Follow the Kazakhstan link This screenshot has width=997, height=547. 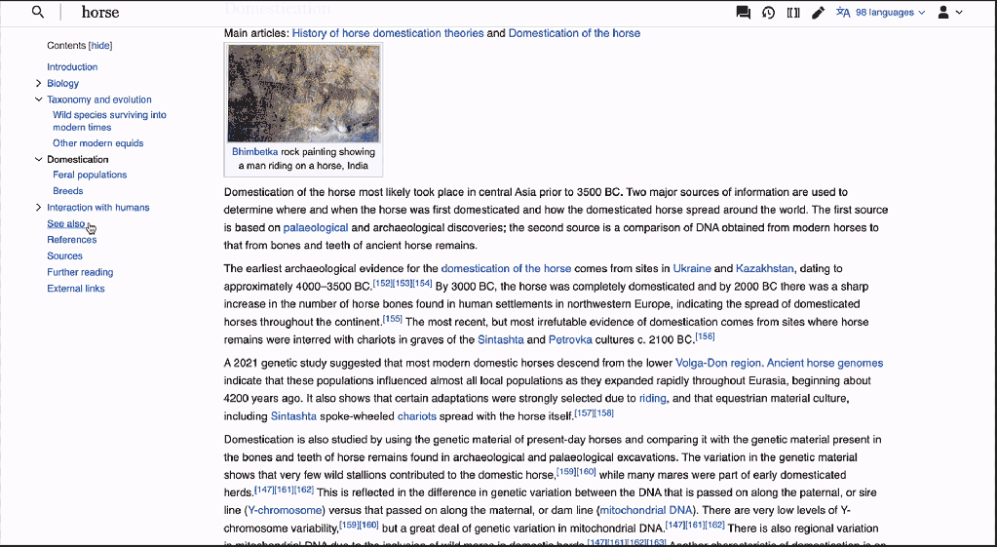(764, 268)
